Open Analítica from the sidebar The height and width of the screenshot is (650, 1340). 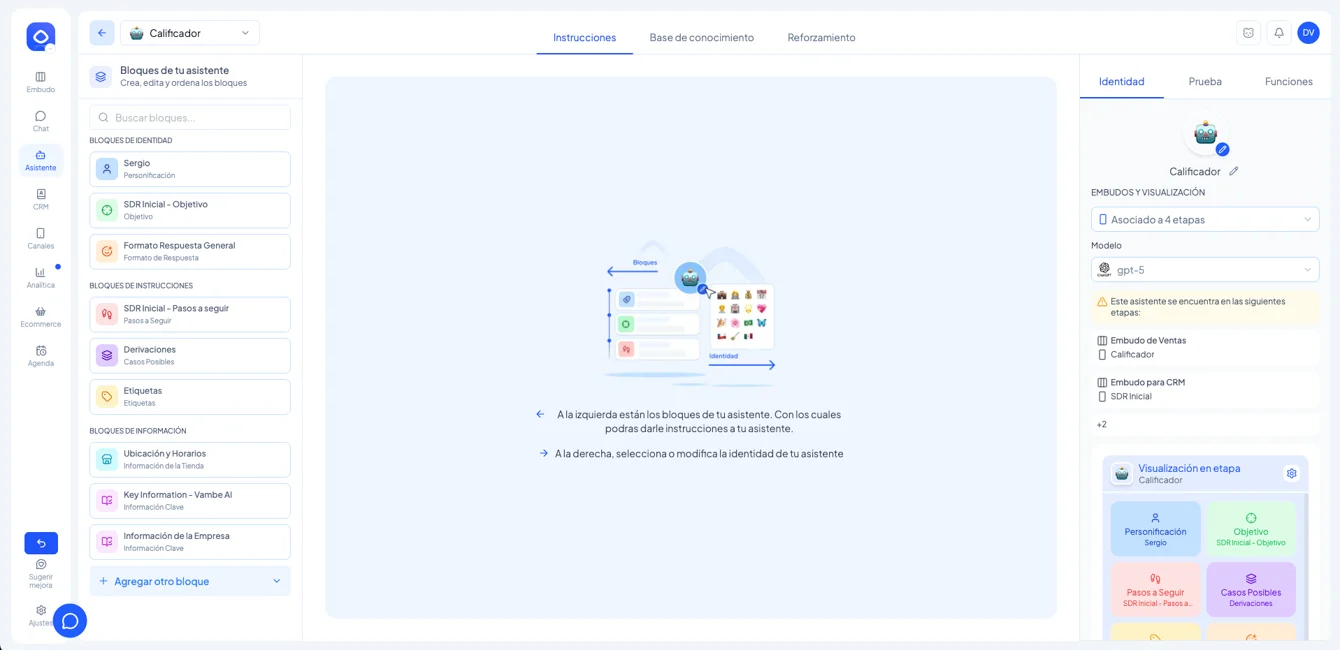click(40, 277)
